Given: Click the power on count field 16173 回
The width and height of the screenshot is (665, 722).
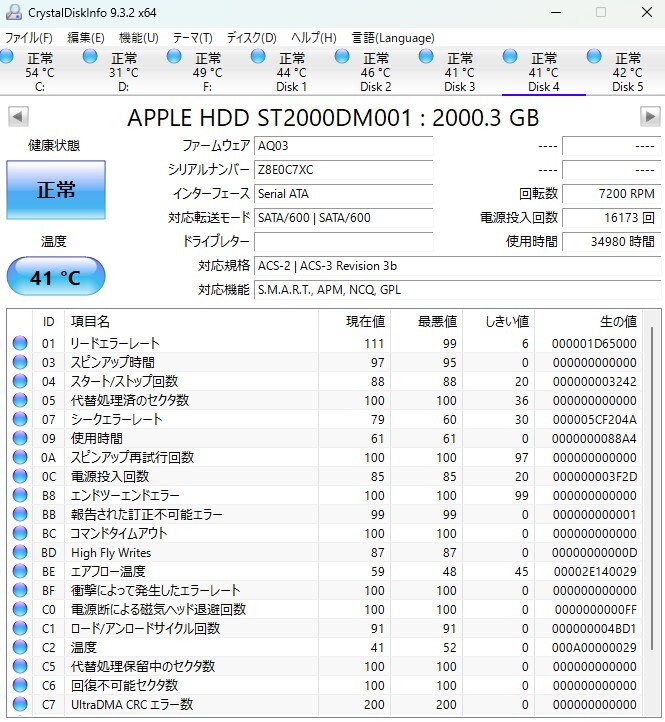Looking at the screenshot, I should coord(612,218).
